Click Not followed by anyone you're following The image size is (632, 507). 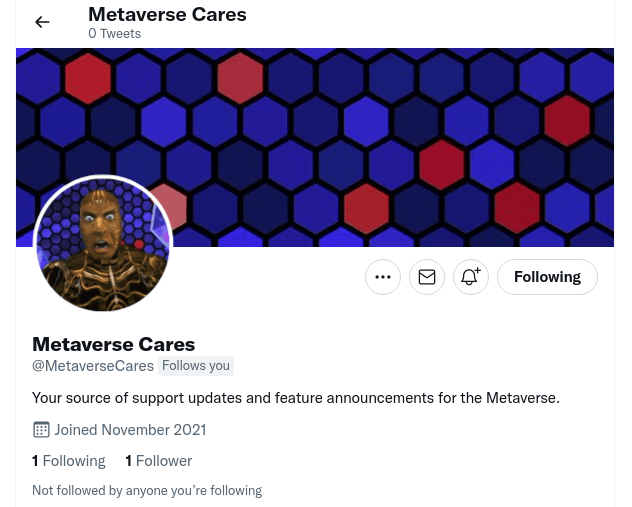147,490
